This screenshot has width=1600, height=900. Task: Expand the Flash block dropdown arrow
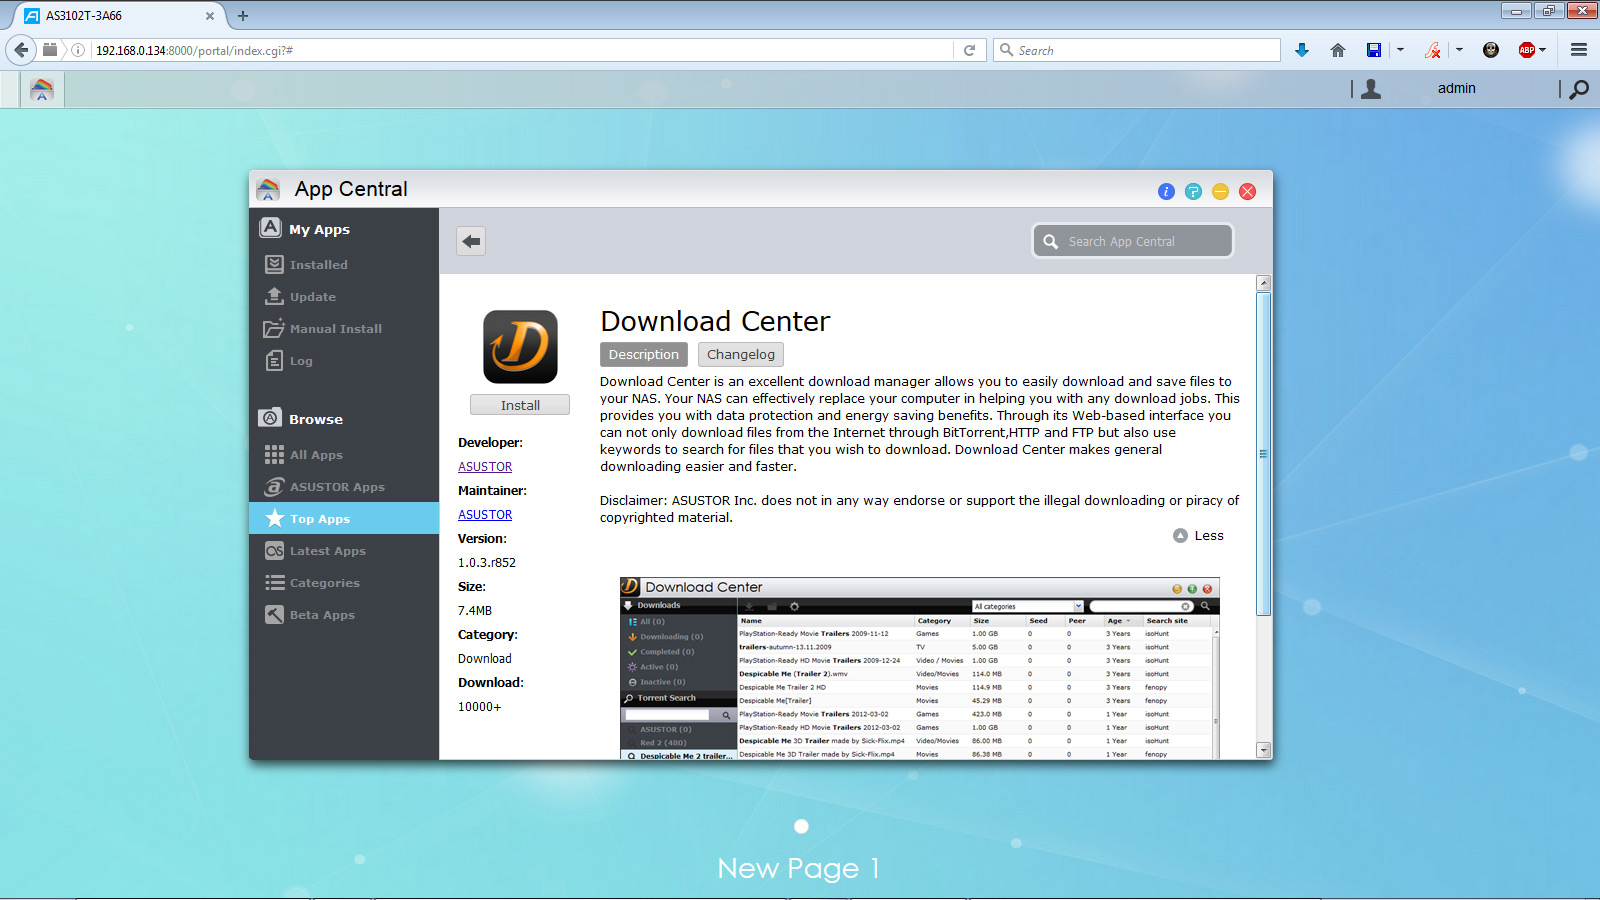(1459, 50)
